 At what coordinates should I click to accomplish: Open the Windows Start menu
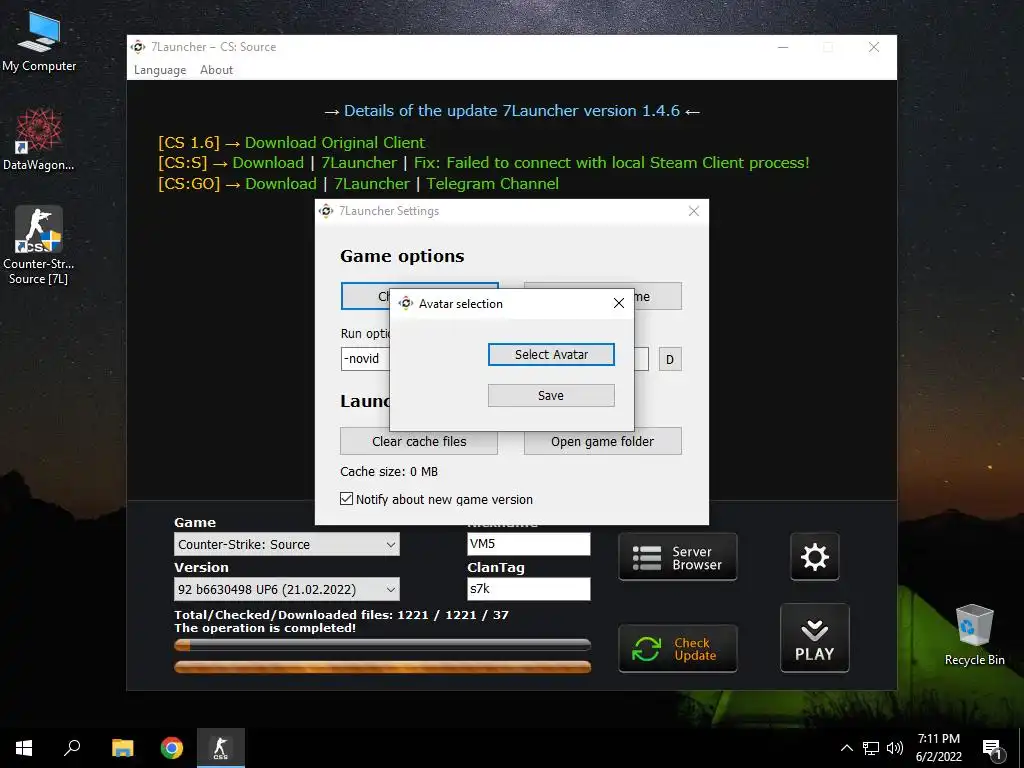click(x=24, y=748)
